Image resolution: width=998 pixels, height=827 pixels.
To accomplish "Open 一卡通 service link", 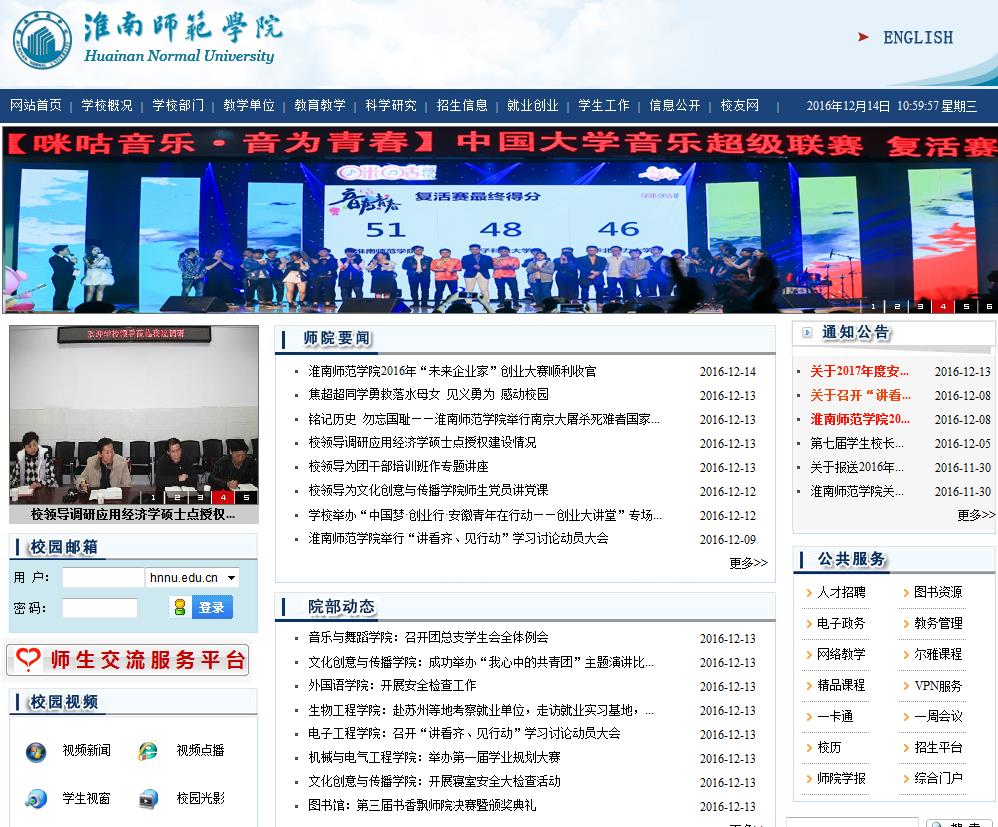I will point(834,716).
